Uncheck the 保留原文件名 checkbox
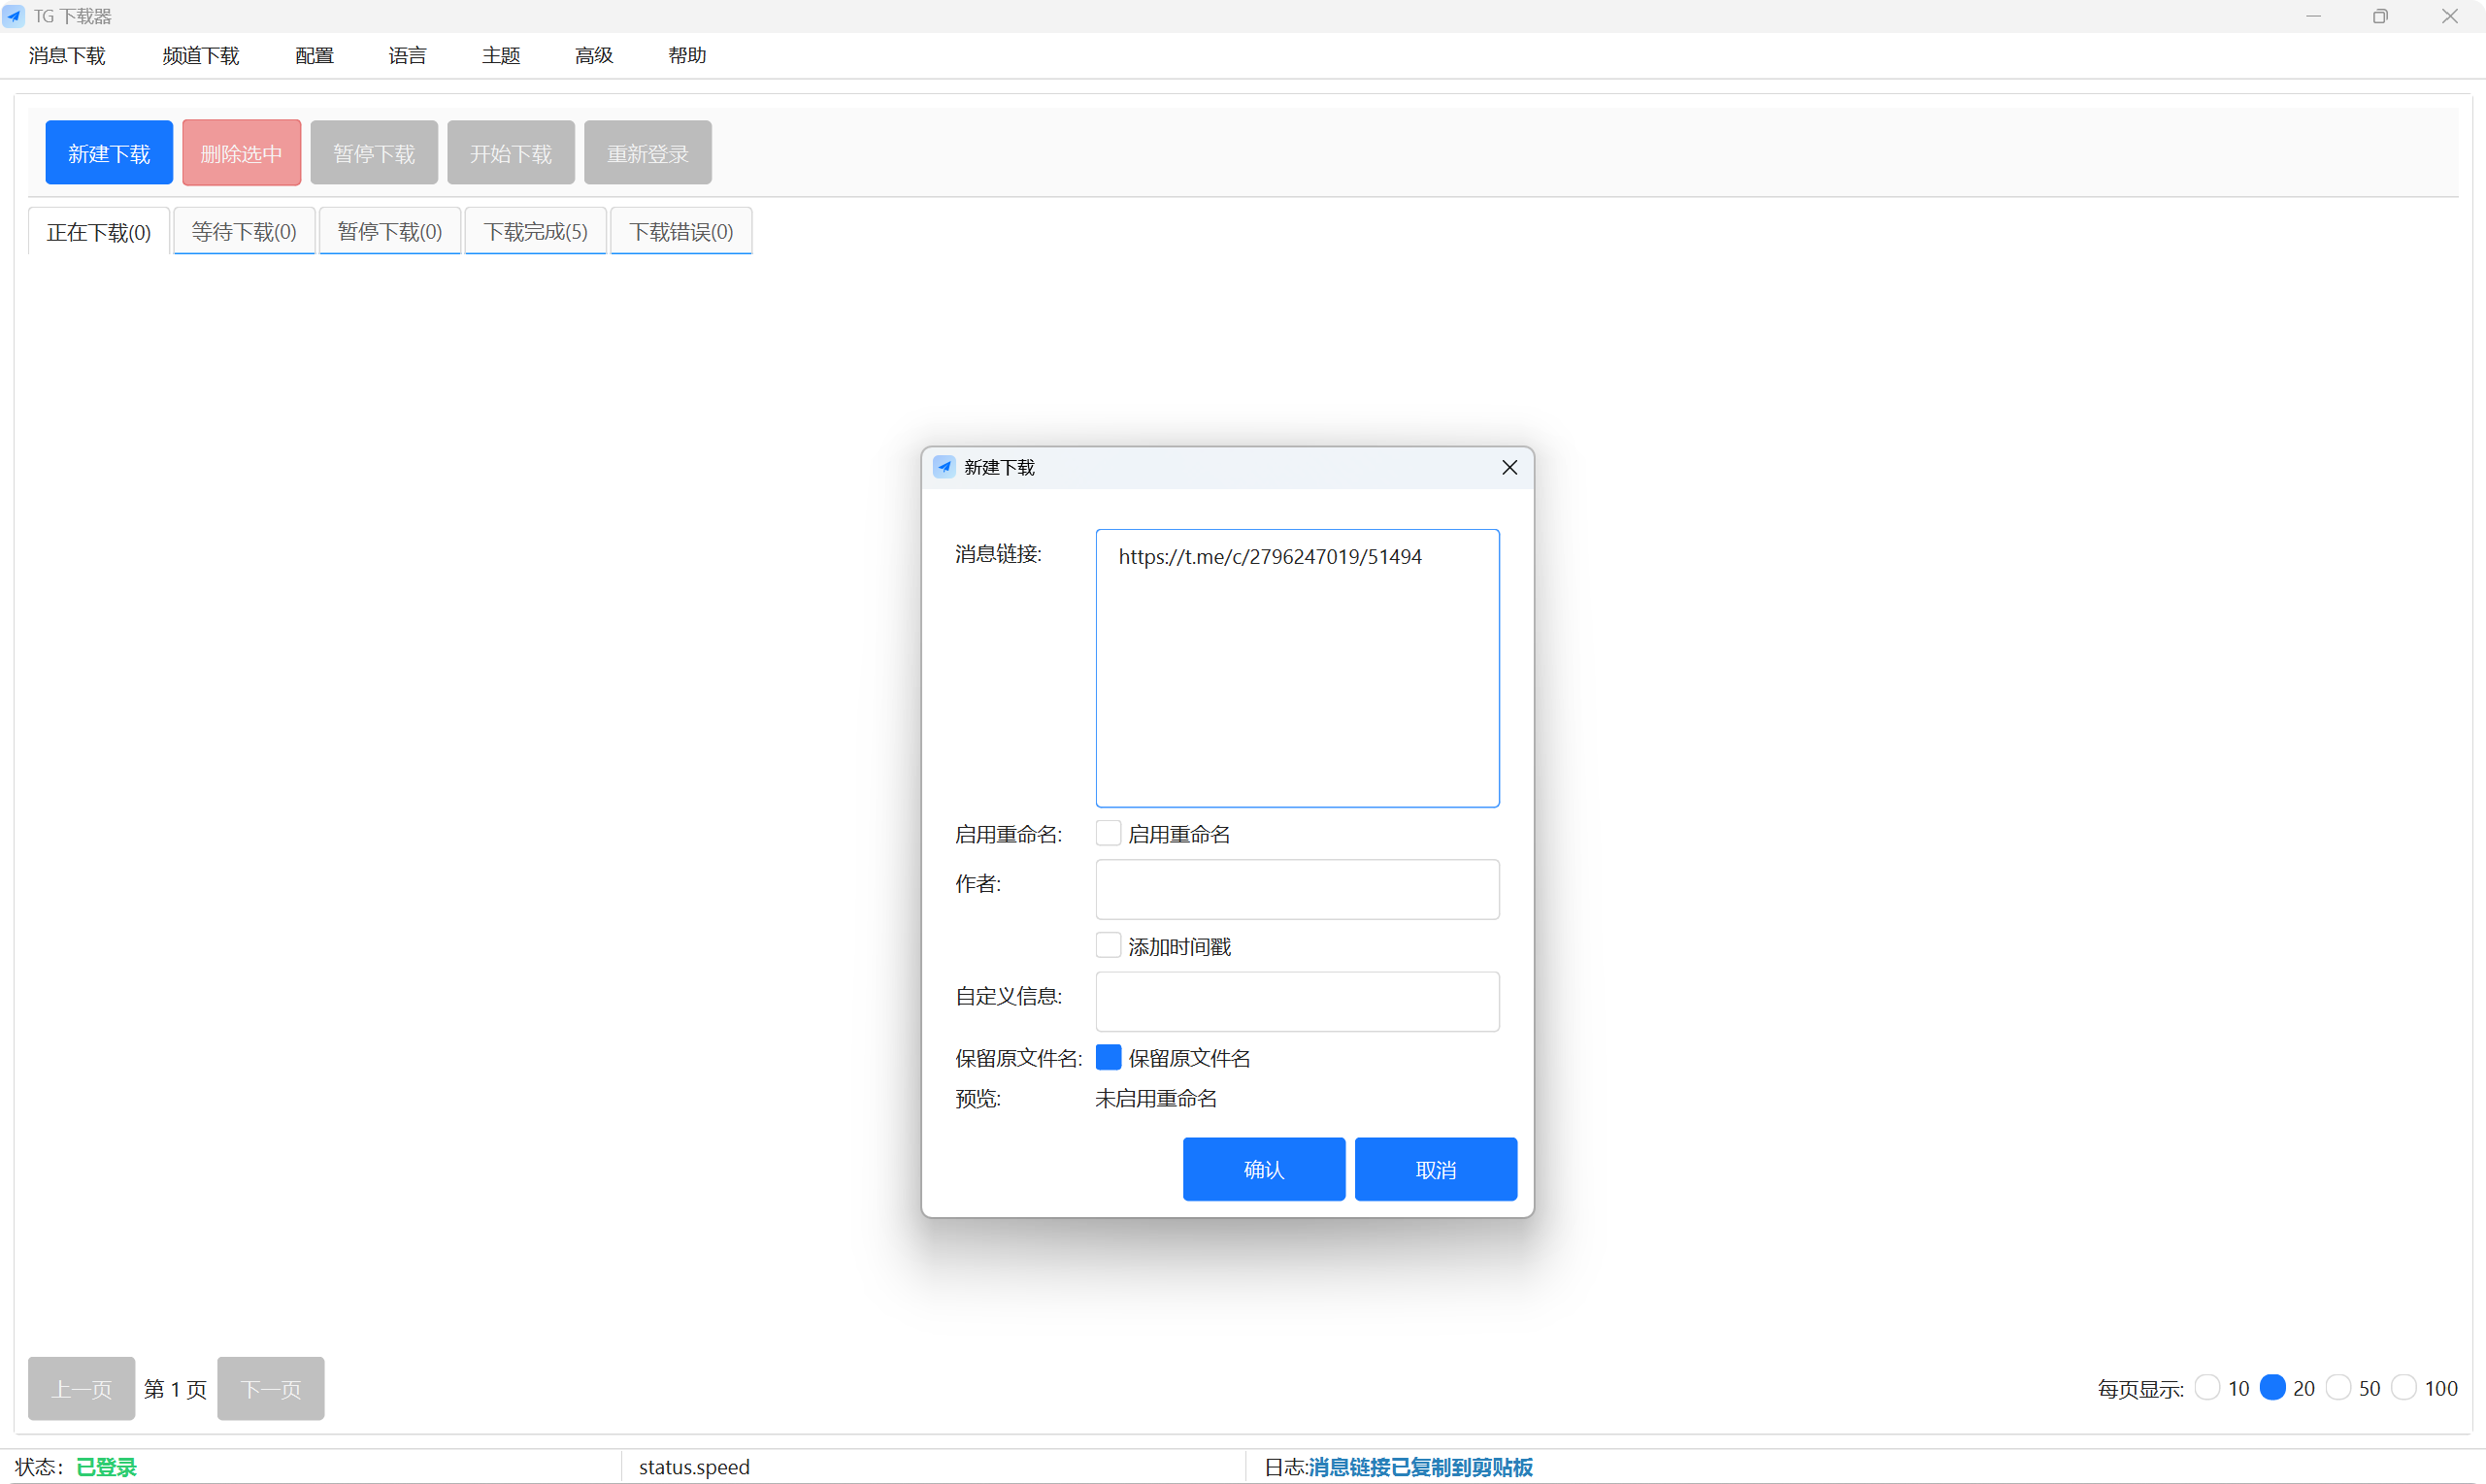2486x1484 pixels. [1108, 1056]
